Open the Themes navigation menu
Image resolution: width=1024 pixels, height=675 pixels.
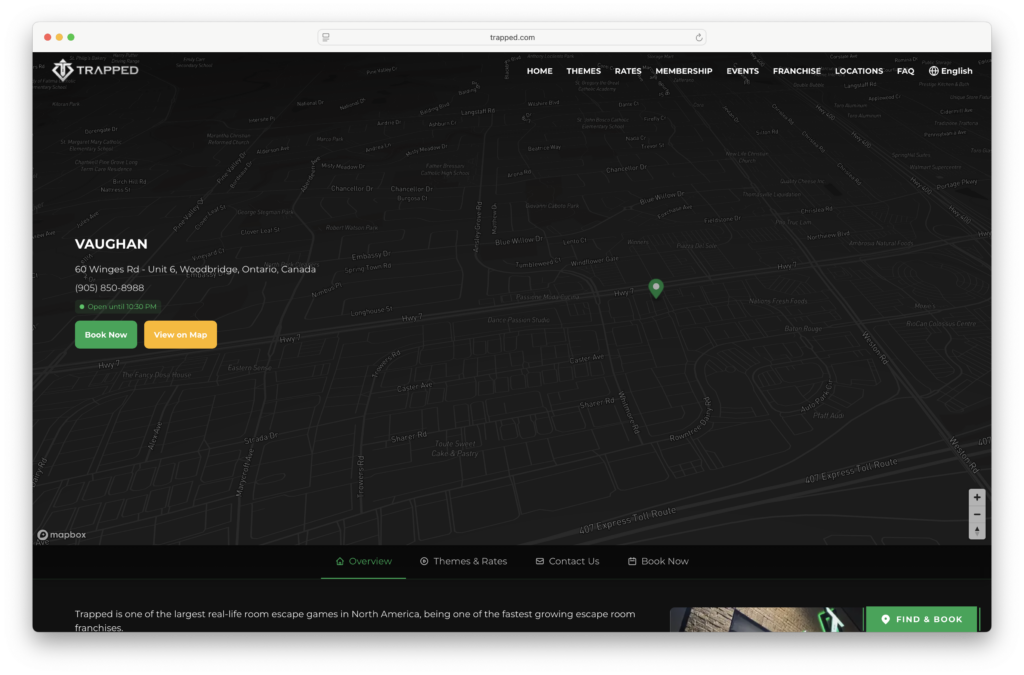click(x=583, y=71)
